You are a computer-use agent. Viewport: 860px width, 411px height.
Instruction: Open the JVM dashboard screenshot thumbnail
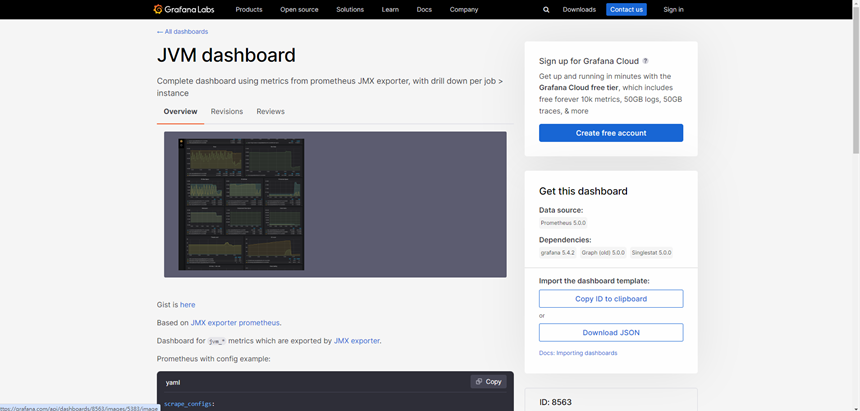(x=241, y=204)
